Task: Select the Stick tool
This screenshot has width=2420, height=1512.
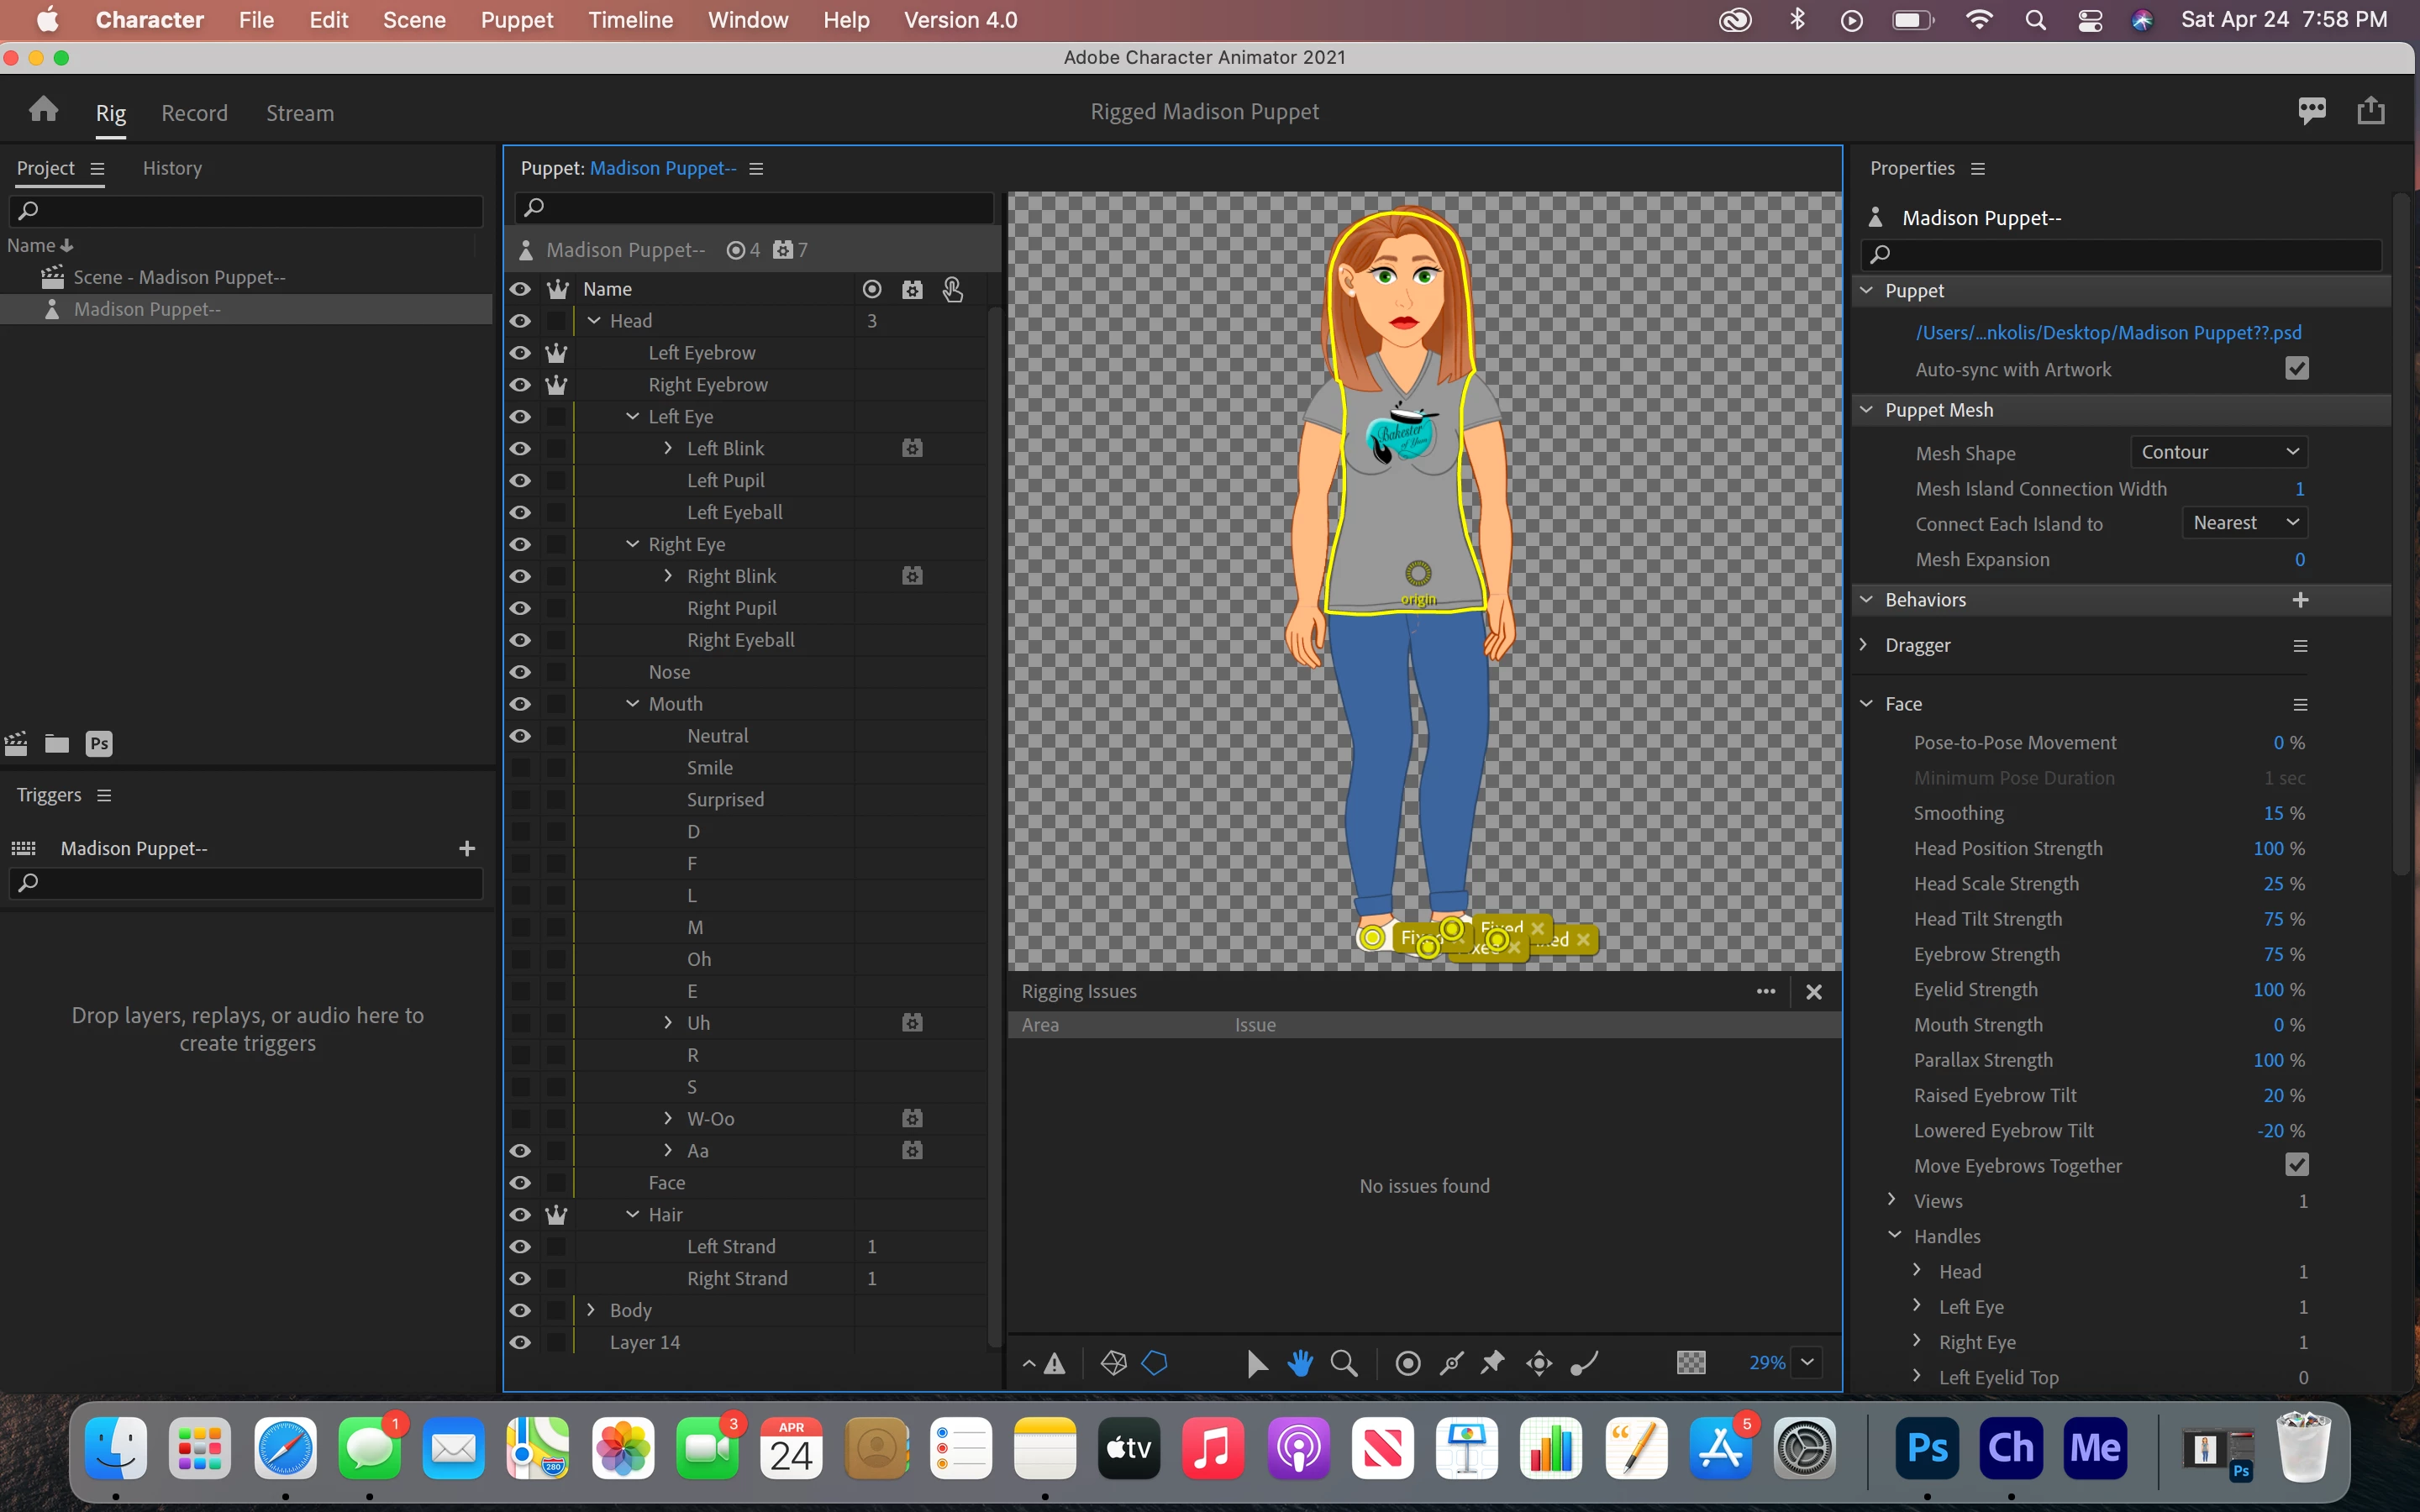Action: (1451, 1363)
